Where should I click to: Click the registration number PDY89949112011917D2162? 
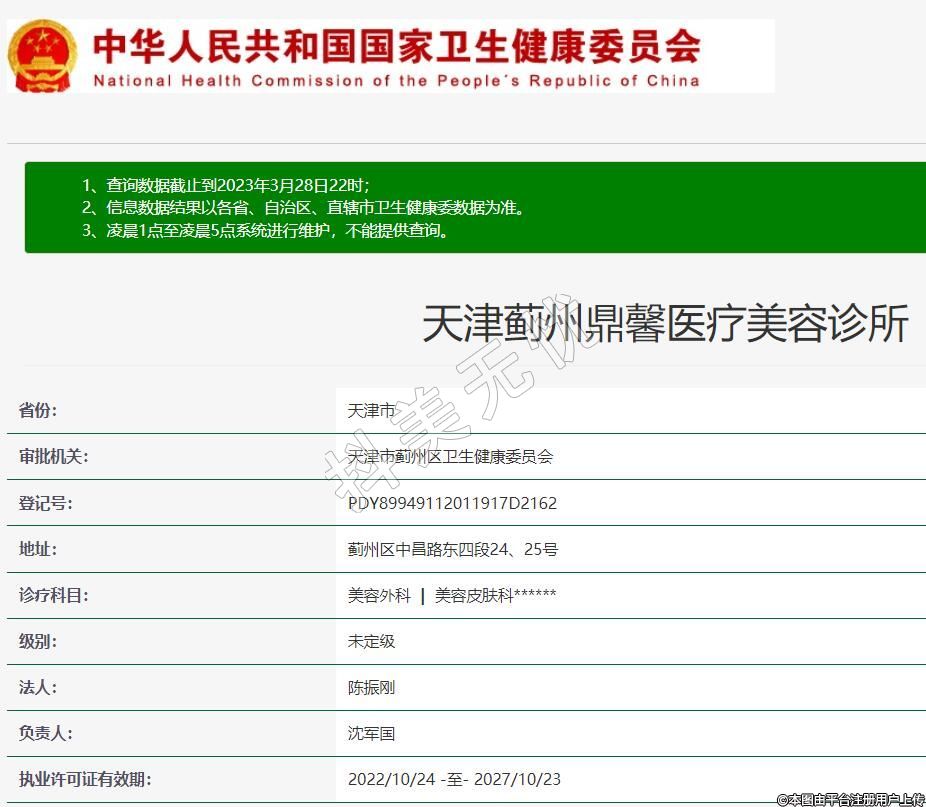tap(452, 503)
